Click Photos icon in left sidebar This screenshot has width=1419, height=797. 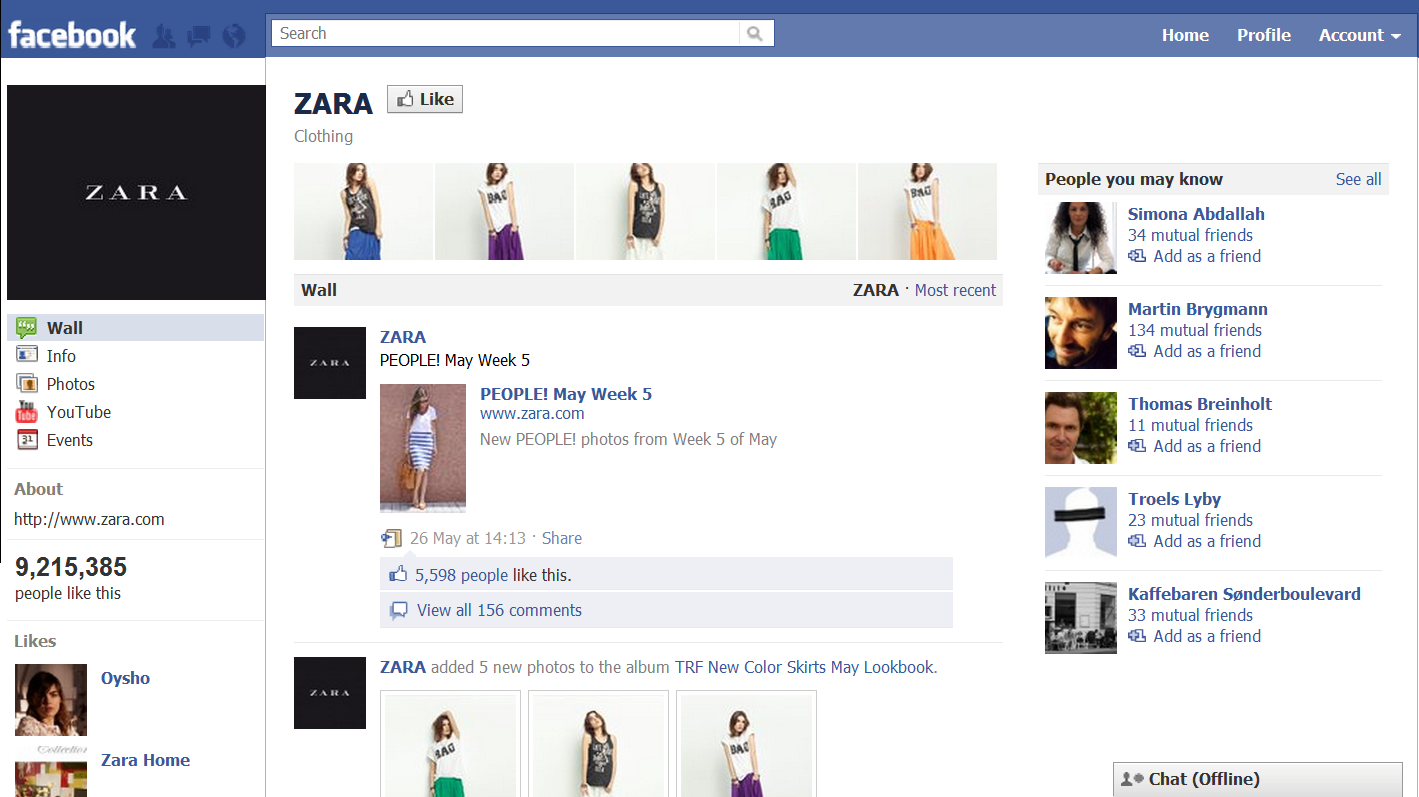point(27,384)
